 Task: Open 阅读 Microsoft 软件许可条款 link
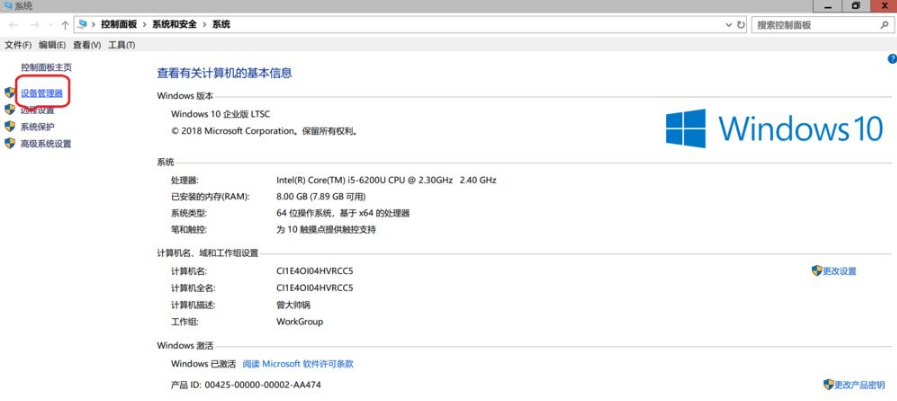pyautogui.click(x=297, y=364)
